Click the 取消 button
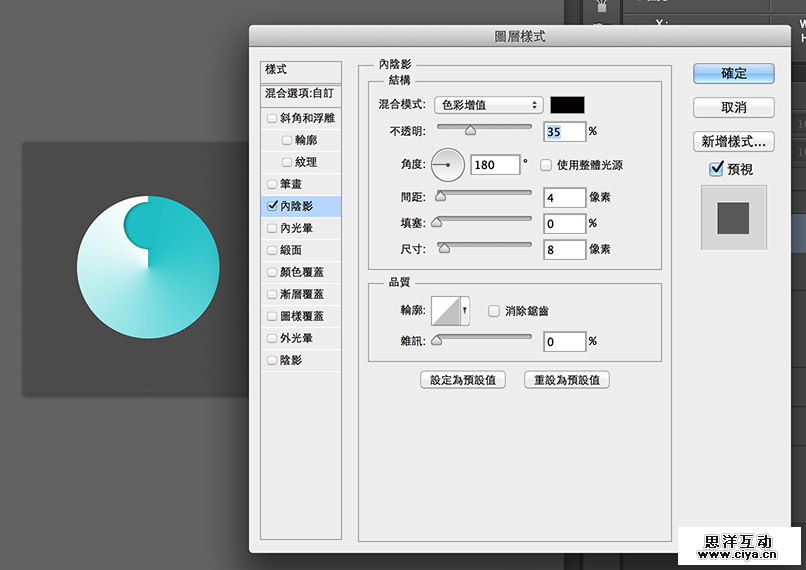806x570 pixels. pyautogui.click(x=734, y=107)
